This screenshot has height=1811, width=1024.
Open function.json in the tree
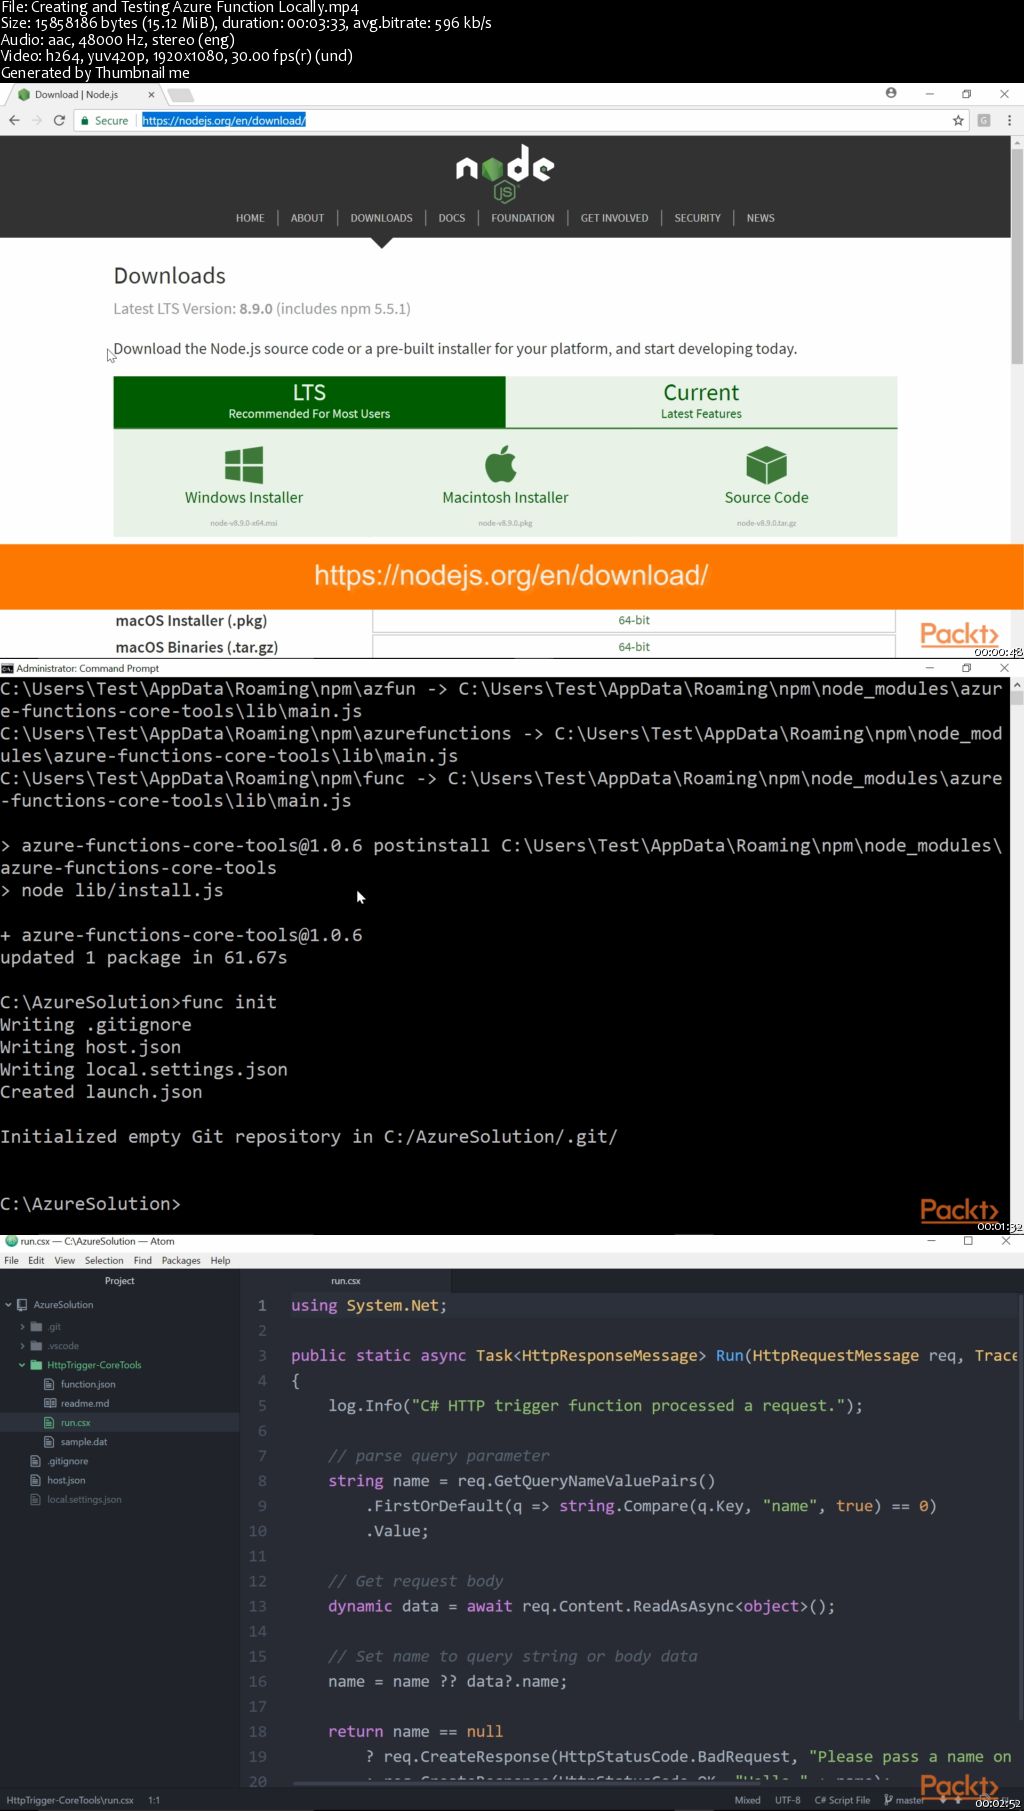88,1384
